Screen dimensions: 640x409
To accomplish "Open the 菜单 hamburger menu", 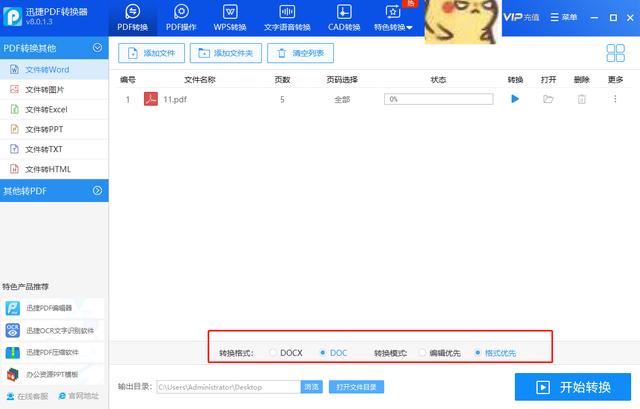I will click(x=564, y=17).
